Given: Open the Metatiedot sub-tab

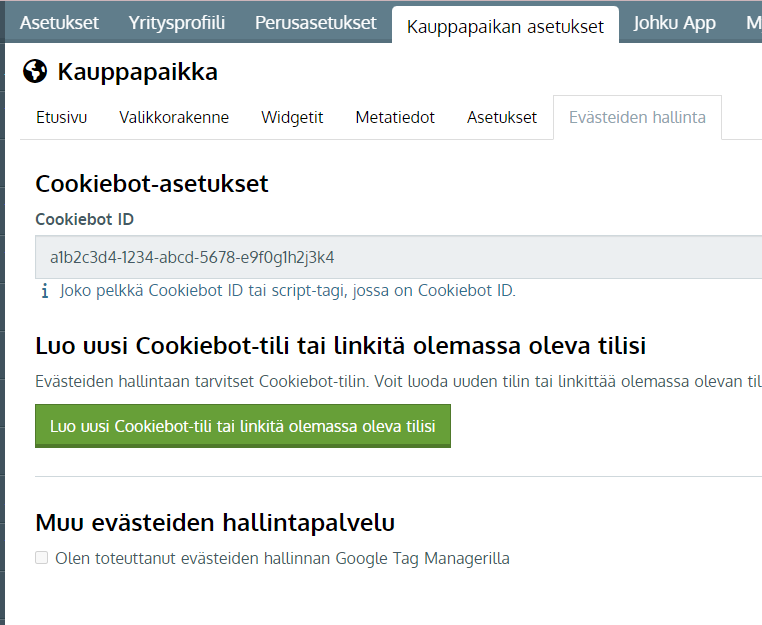Looking at the screenshot, I should click(395, 118).
